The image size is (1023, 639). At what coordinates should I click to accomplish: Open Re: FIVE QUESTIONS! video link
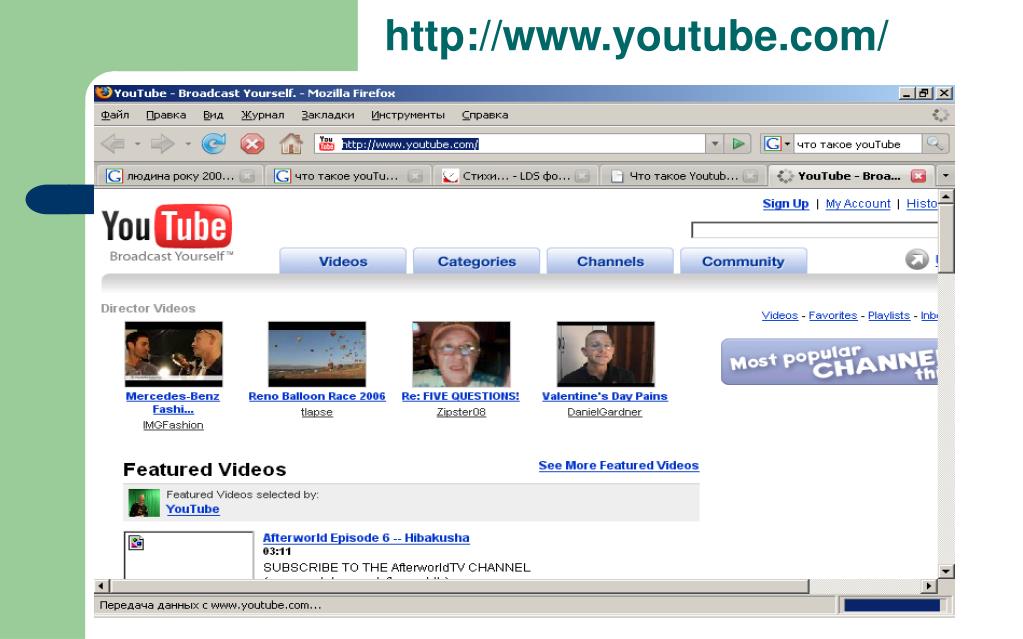click(461, 396)
